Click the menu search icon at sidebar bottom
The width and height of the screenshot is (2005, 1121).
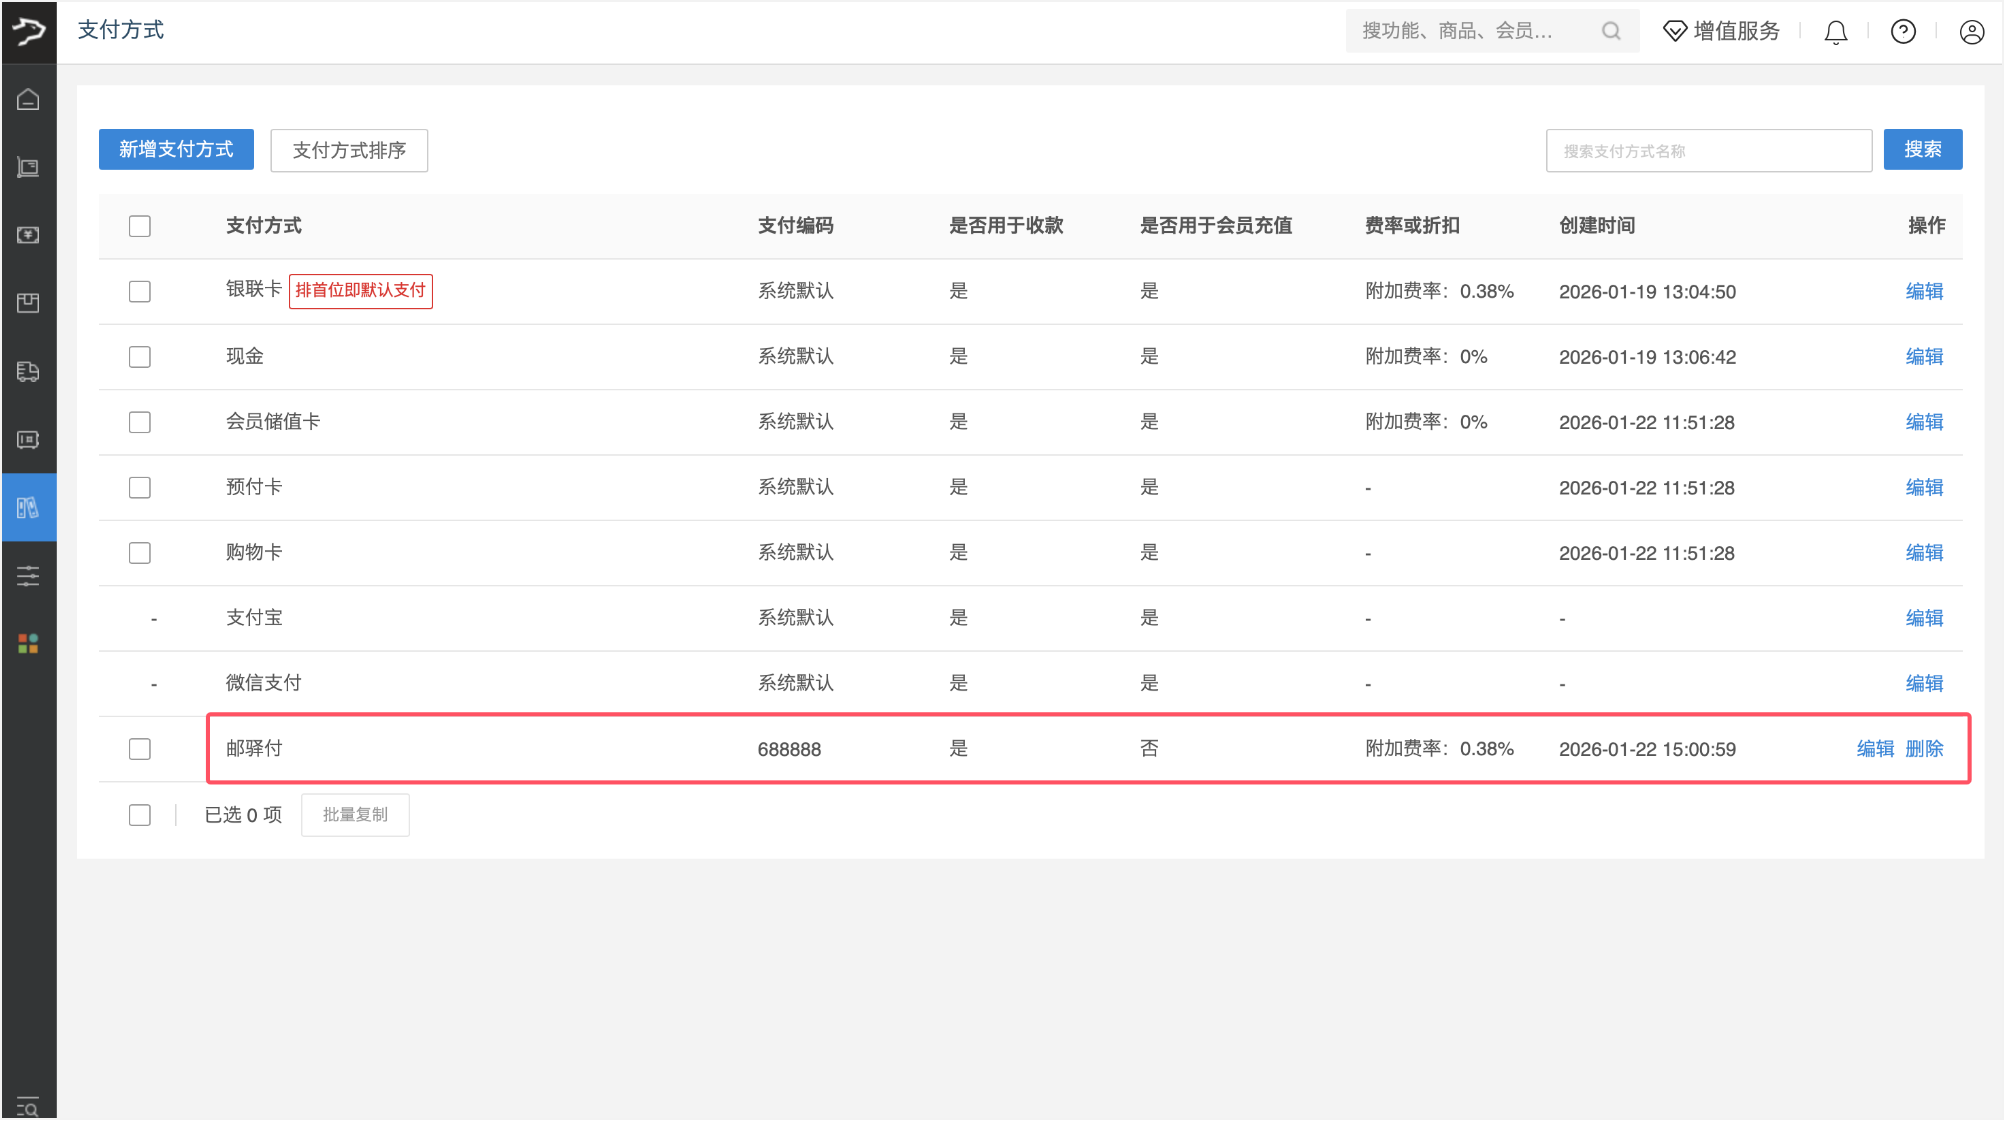click(28, 1107)
